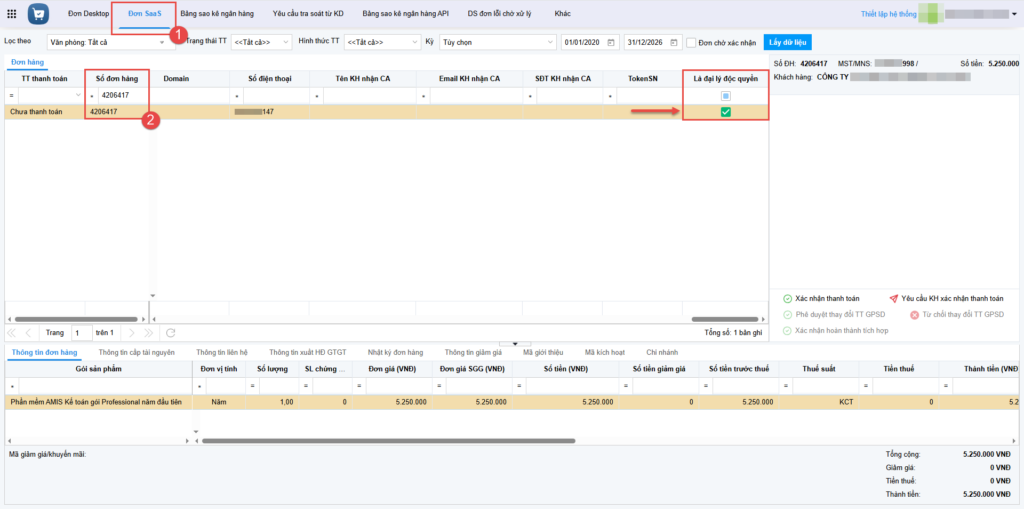The image size is (1024, 509).
Task: Toggle Là đại lý độc quyền filter checkbox
Action: tap(726, 96)
